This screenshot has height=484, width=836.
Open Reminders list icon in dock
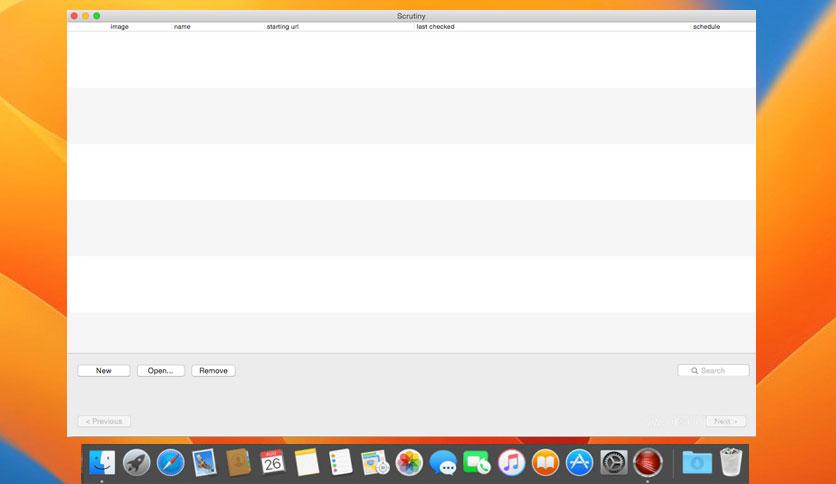tap(341, 462)
